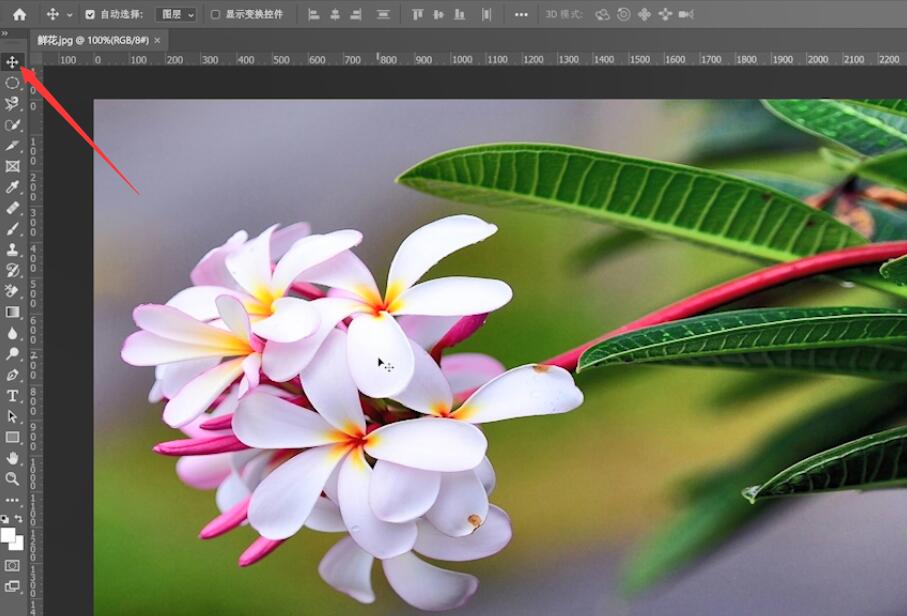The height and width of the screenshot is (616, 907).
Task: Align right edges
Action: pyautogui.click(x=356, y=14)
